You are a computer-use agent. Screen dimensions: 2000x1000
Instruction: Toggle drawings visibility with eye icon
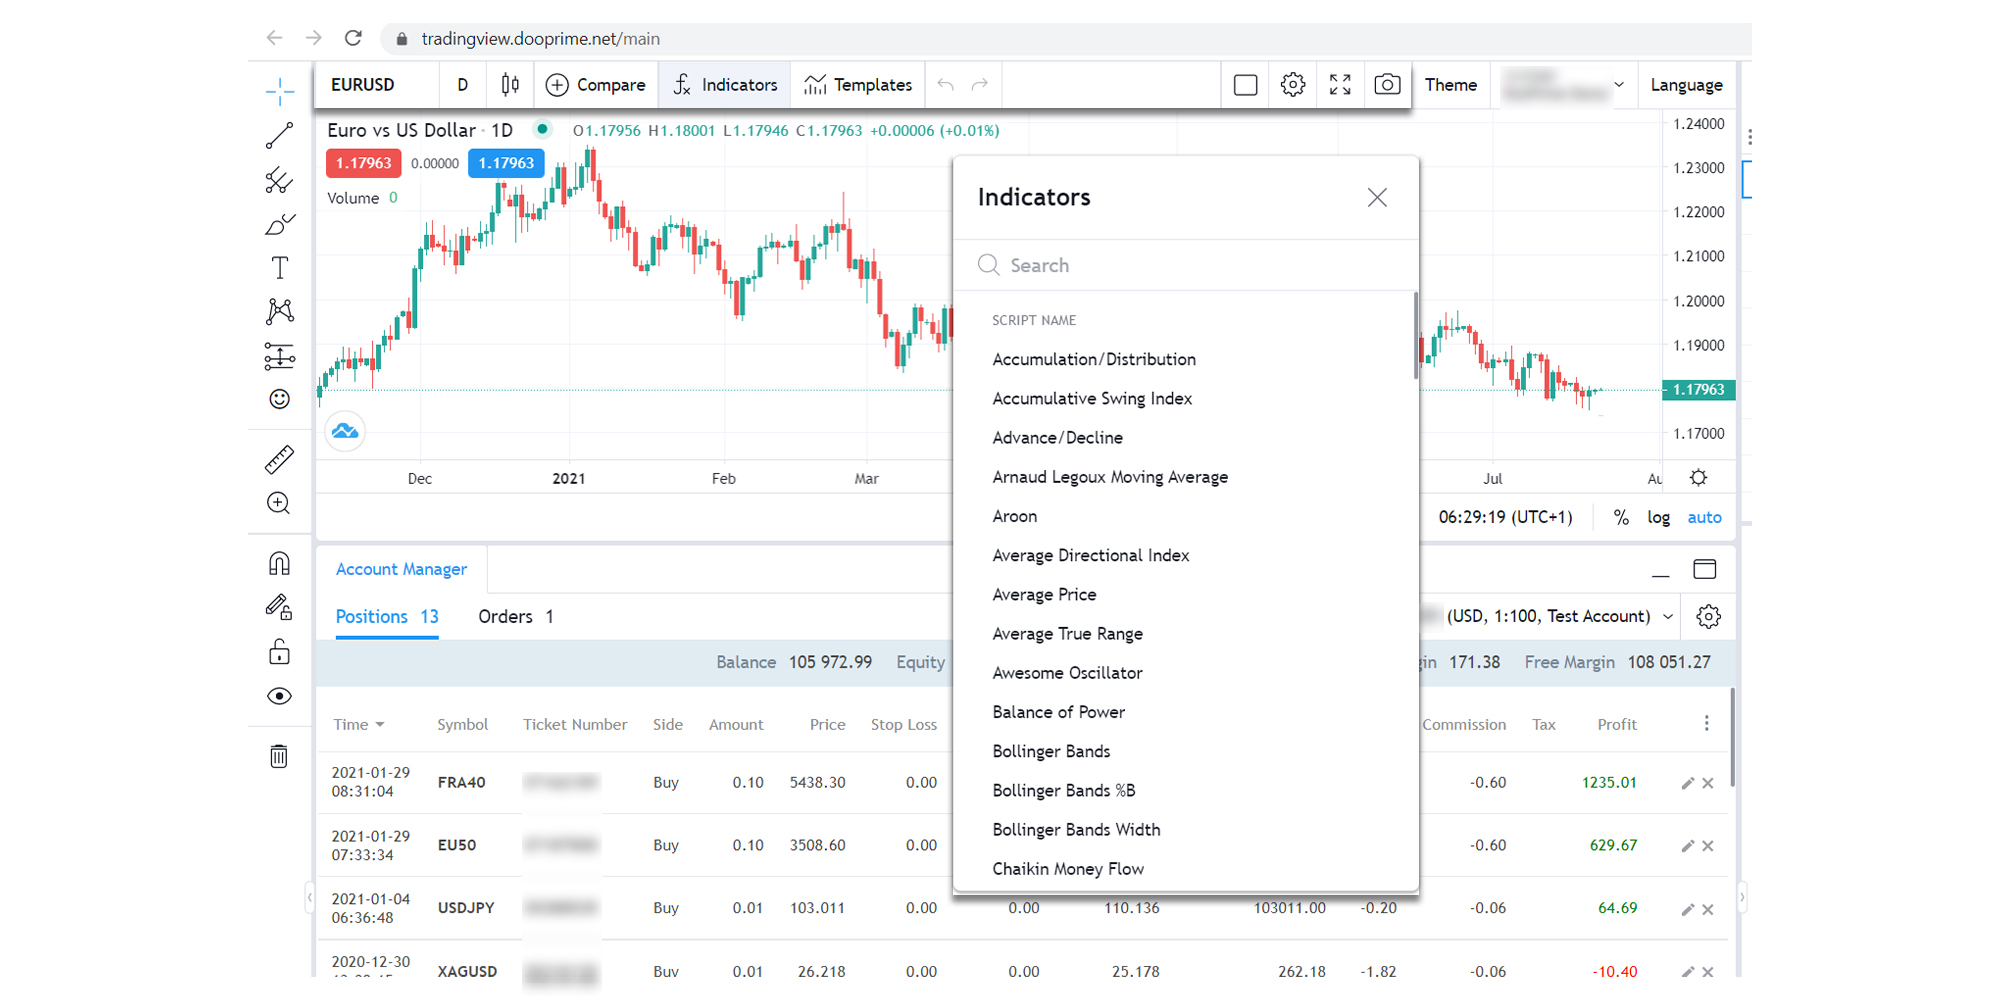click(x=280, y=696)
